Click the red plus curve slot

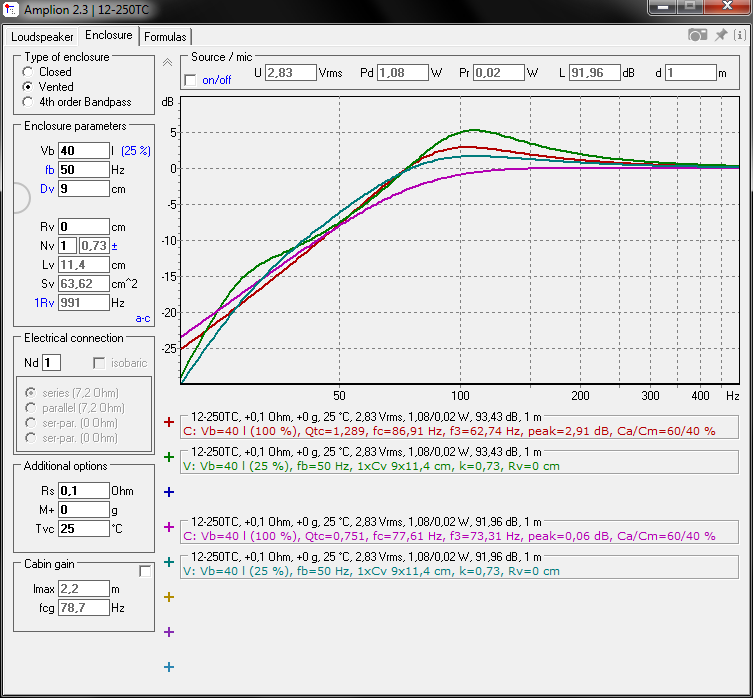click(169, 422)
